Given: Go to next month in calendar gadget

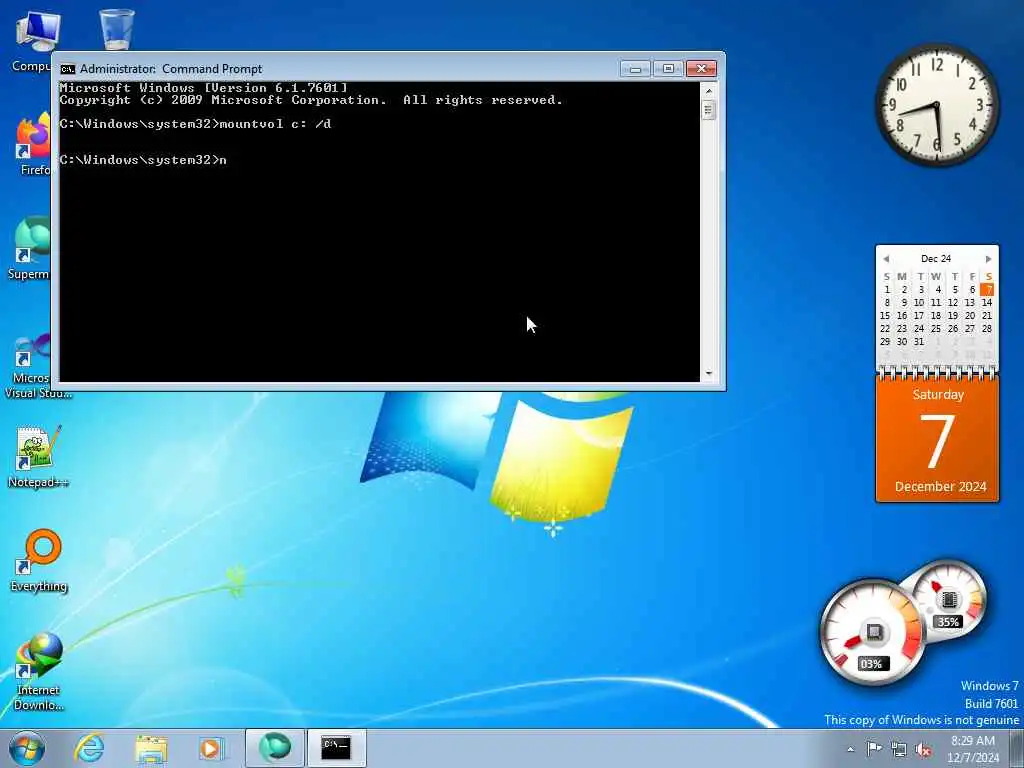Looking at the screenshot, I should pyautogui.click(x=989, y=259).
